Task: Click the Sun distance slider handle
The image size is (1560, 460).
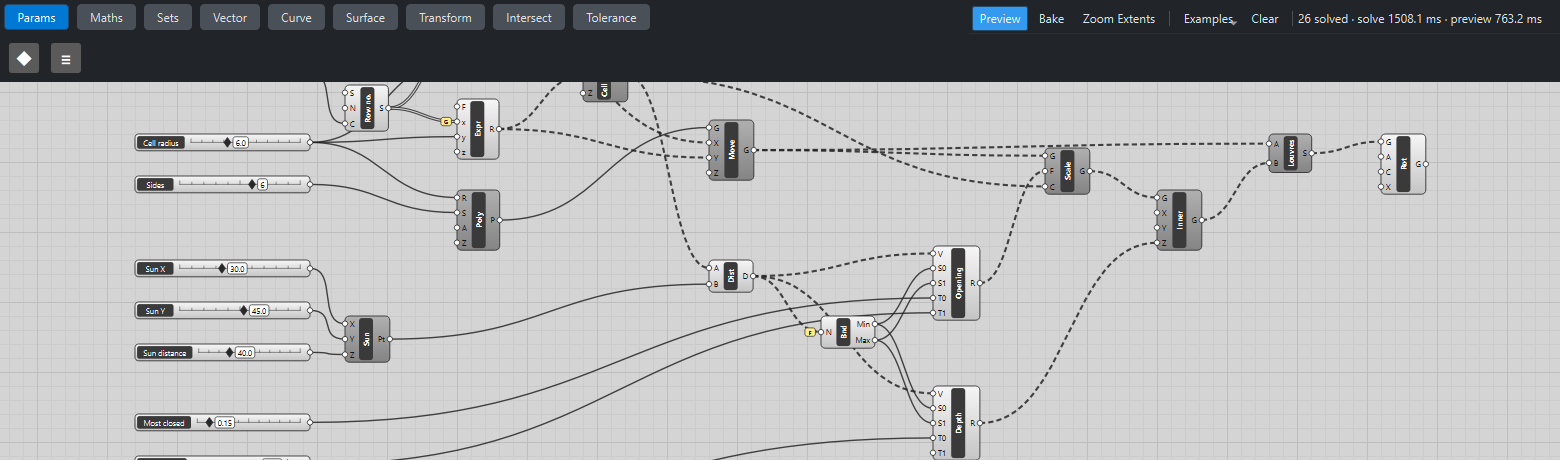Action: [x=229, y=352]
